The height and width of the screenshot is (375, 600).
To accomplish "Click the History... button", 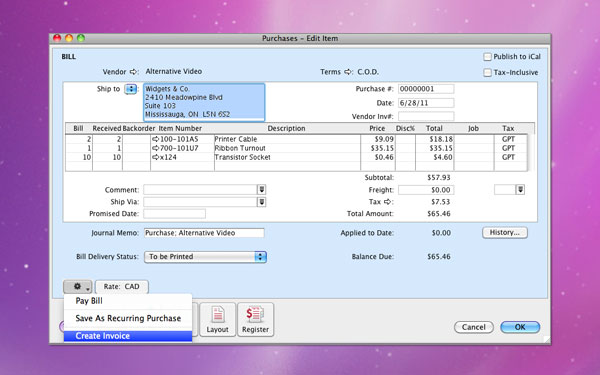I will pyautogui.click(x=505, y=233).
